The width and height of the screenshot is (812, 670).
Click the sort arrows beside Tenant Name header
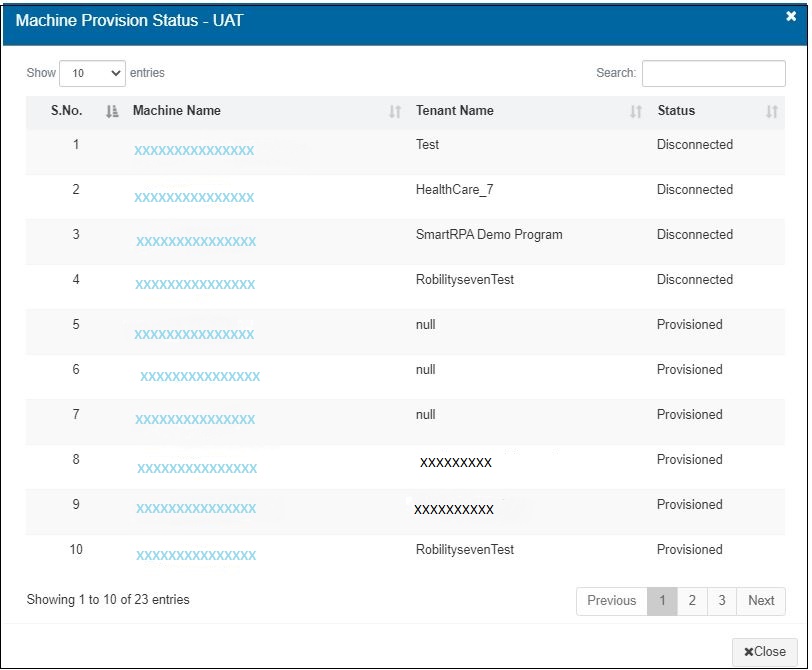(x=636, y=112)
